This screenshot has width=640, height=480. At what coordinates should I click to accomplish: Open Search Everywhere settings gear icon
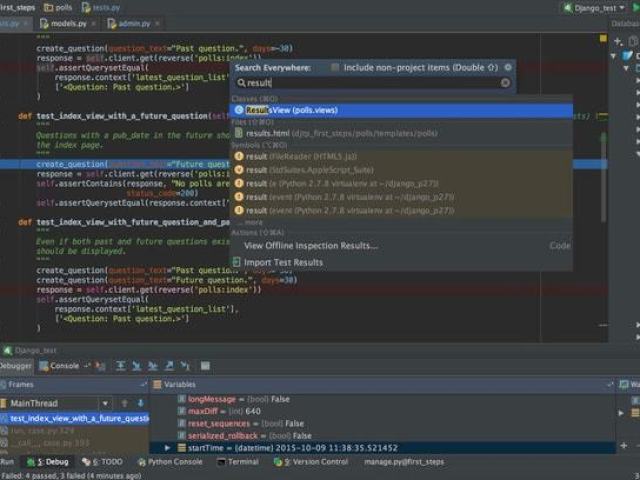pos(508,67)
